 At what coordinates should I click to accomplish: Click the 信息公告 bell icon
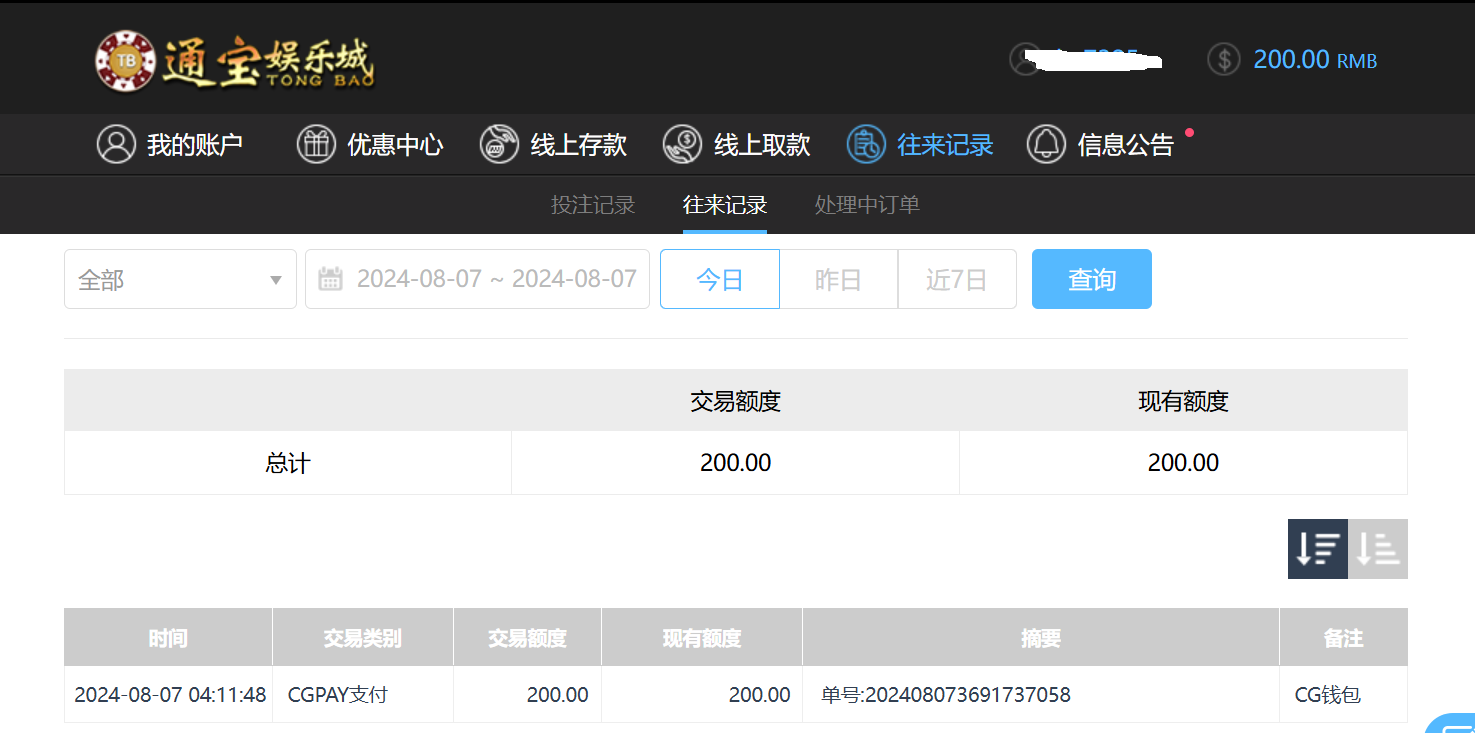(1046, 145)
